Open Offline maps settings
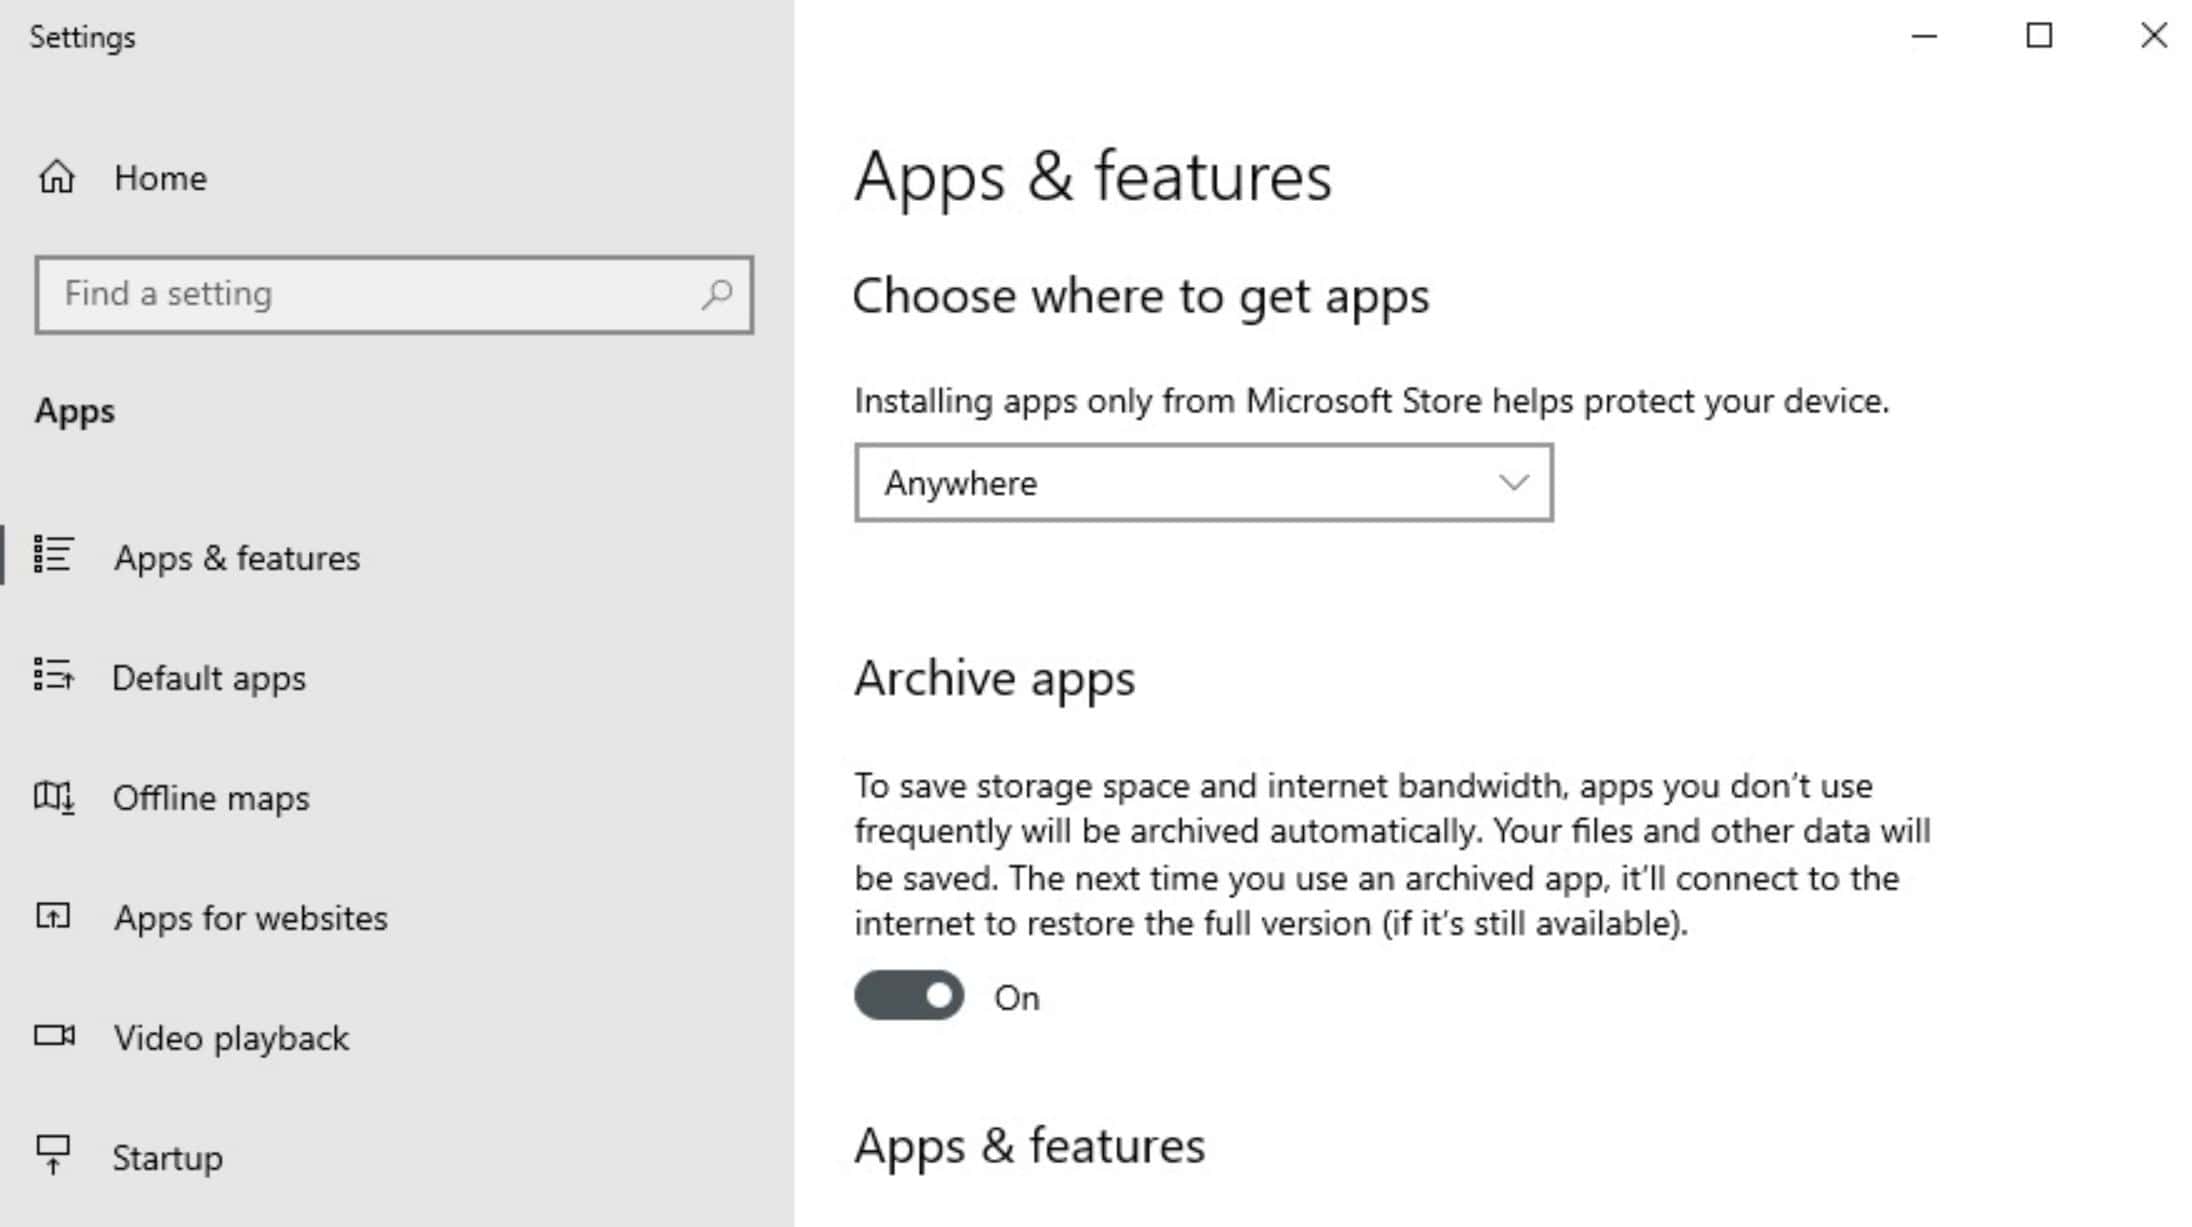This screenshot has width=2192, height=1227. pos(209,798)
